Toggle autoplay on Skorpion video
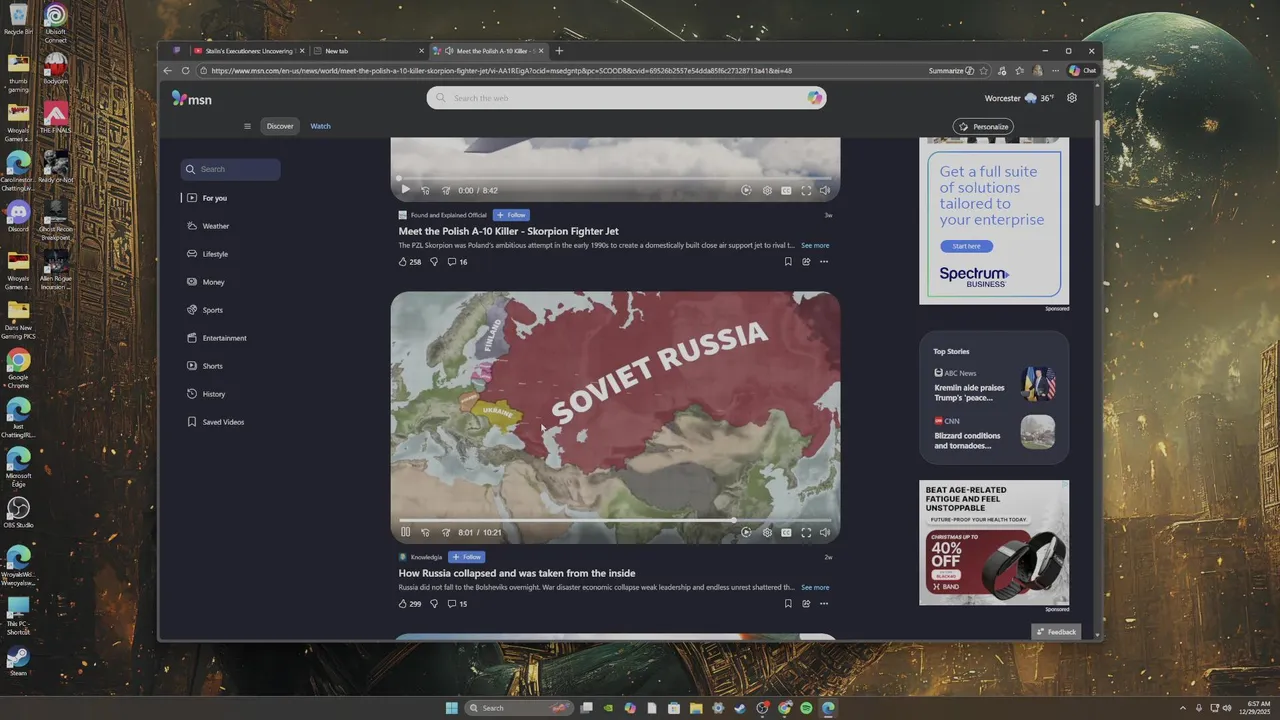 [x=746, y=190]
